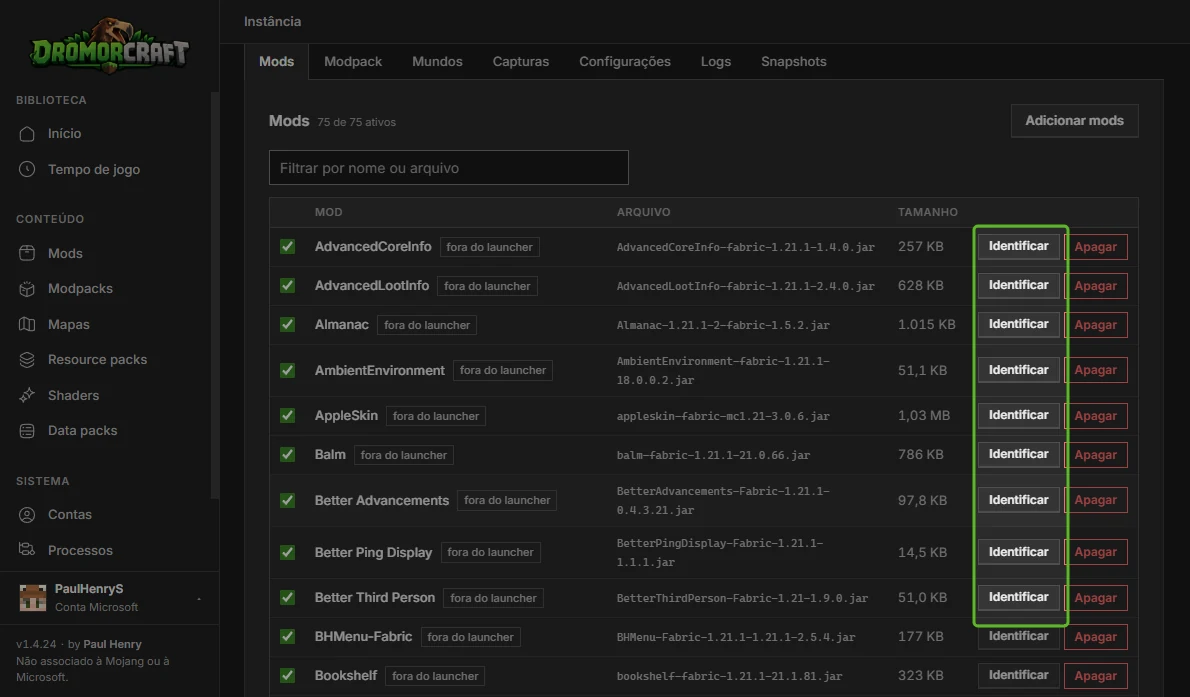Screen dimensions: 1190x697
Task: Click the PaulHenryS avatar head
Action: tap(33, 598)
